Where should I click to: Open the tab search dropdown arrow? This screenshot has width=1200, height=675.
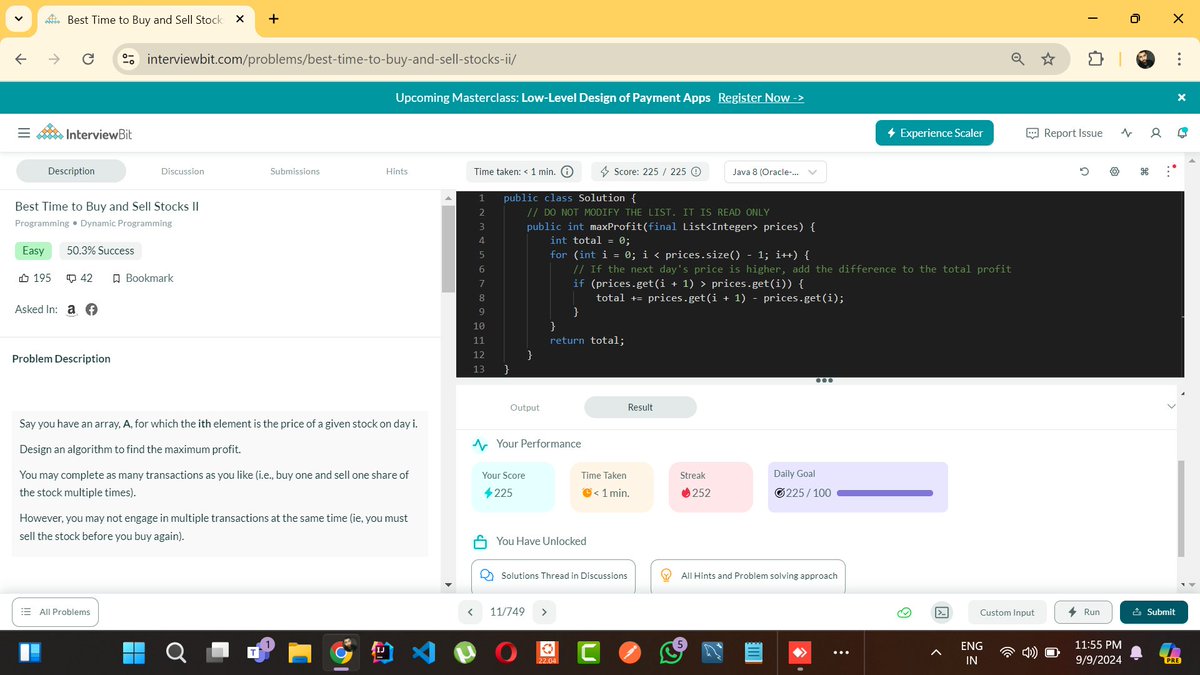pos(19,19)
